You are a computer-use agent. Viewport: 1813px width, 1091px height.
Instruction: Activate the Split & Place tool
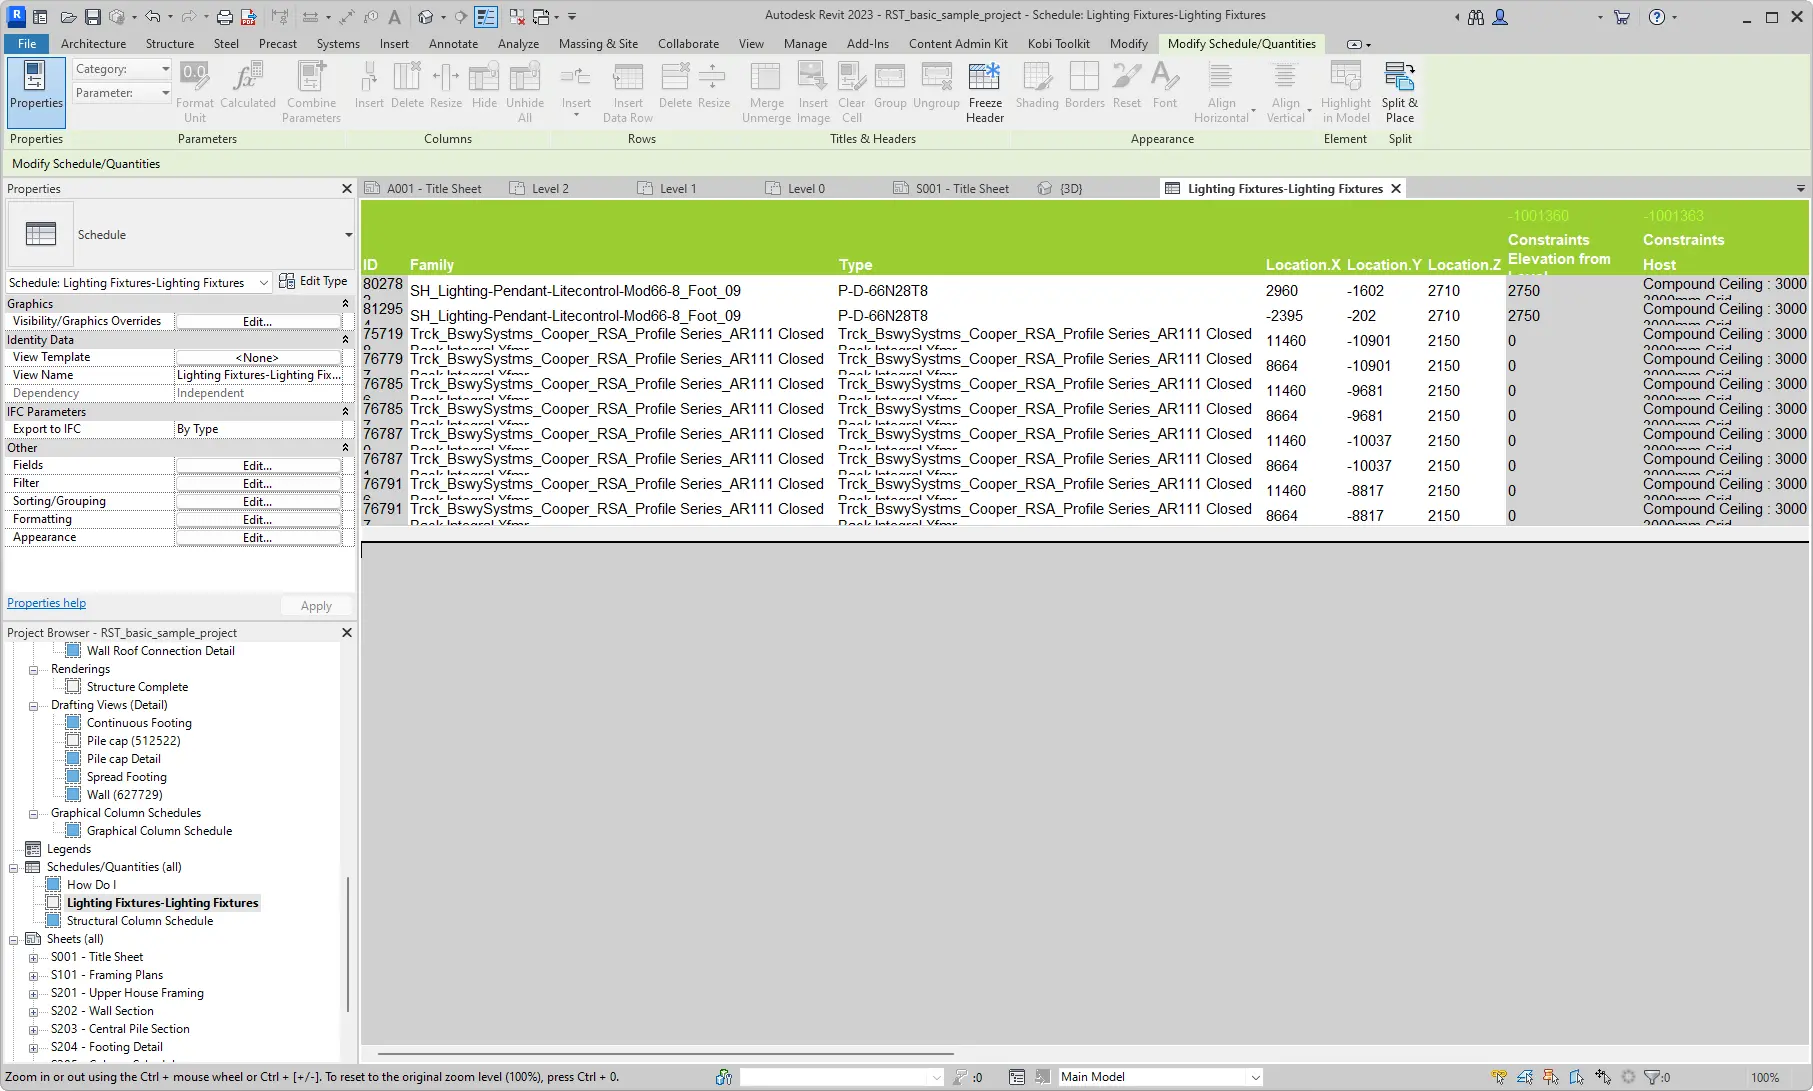click(1399, 90)
